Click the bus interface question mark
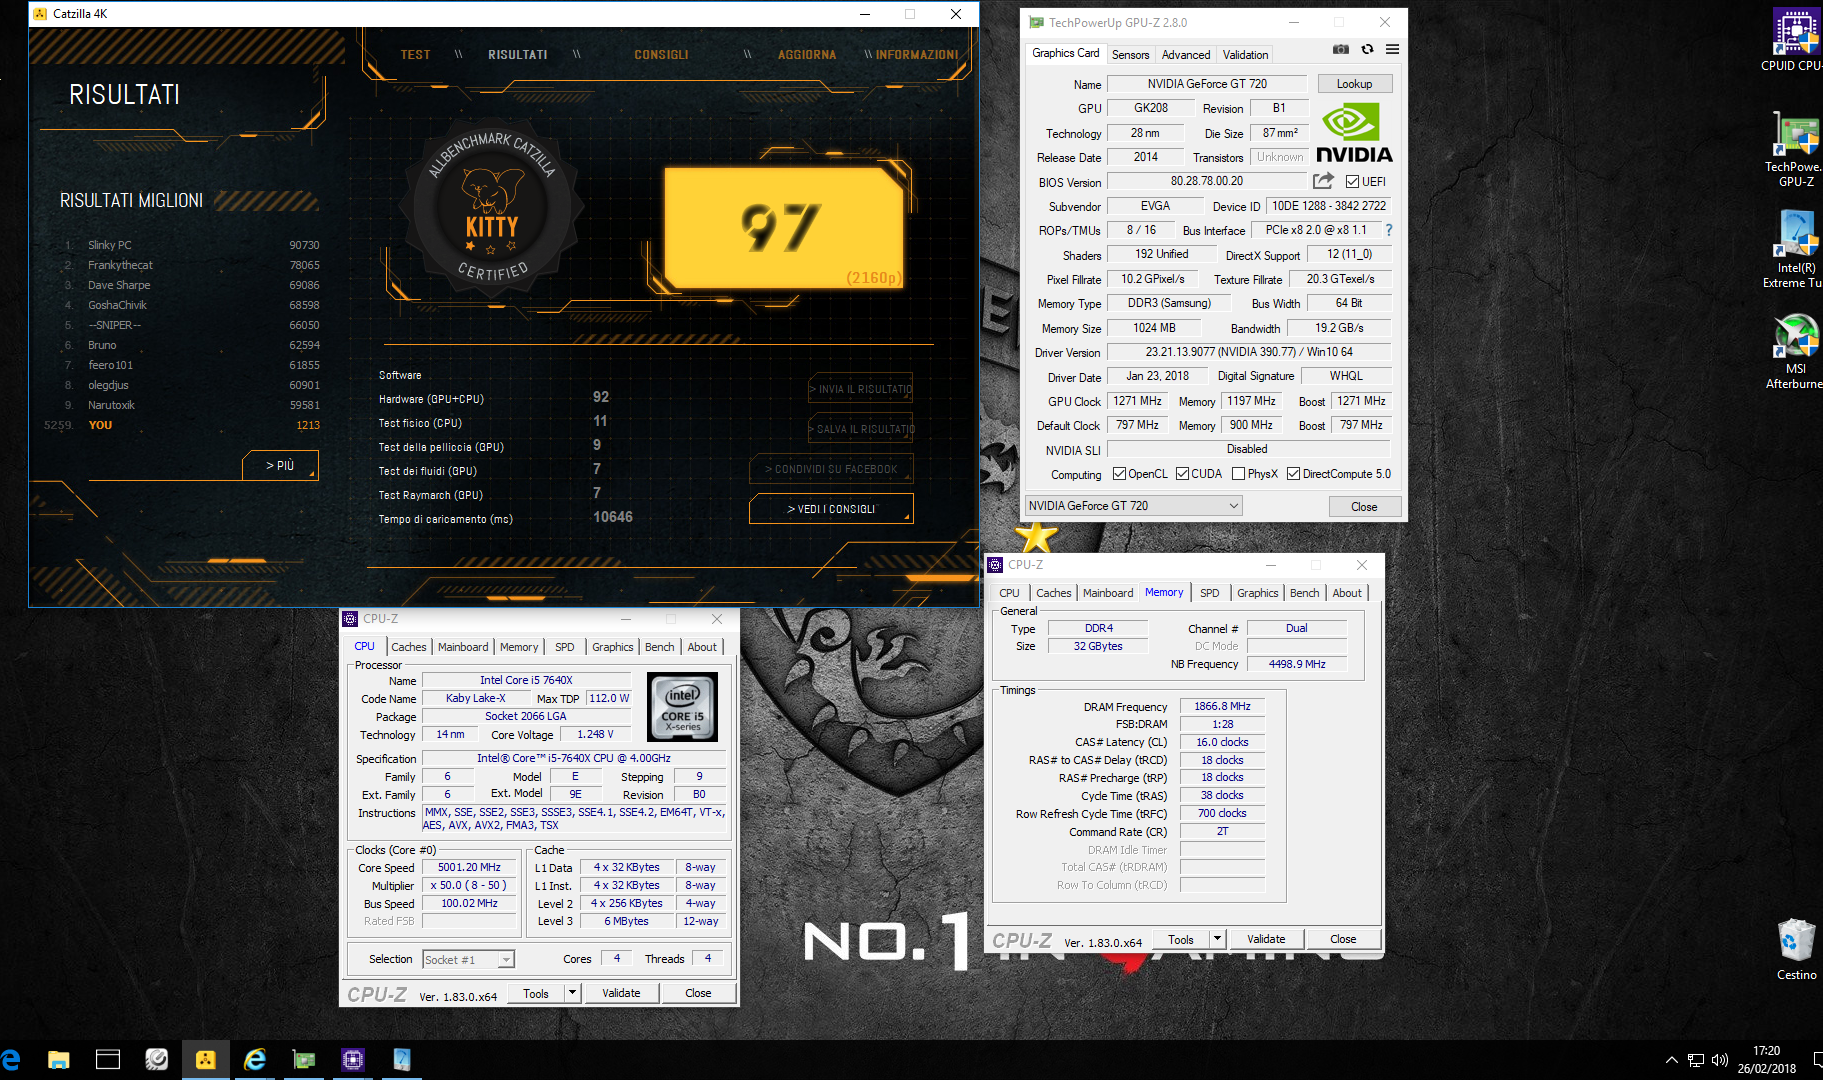The image size is (1823, 1080). 1388,230
